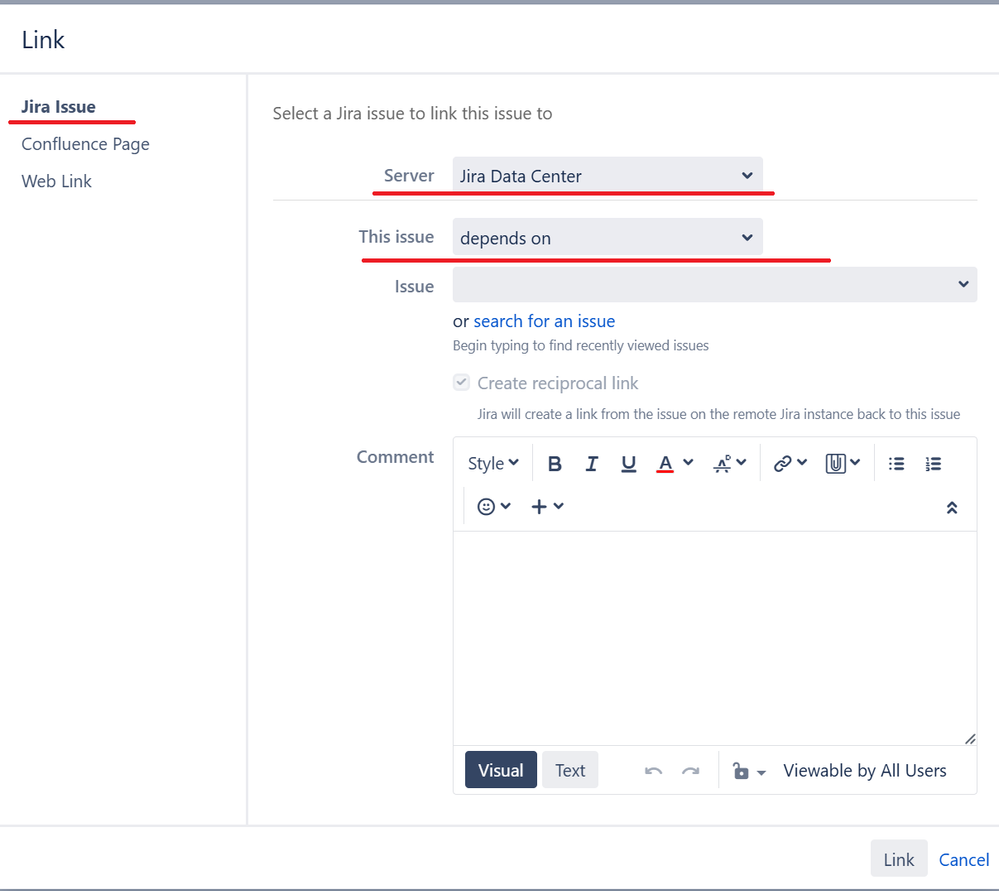The width and height of the screenshot is (999, 891).
Task: Insert a bulleted list
Action: (x=896, y=464)
